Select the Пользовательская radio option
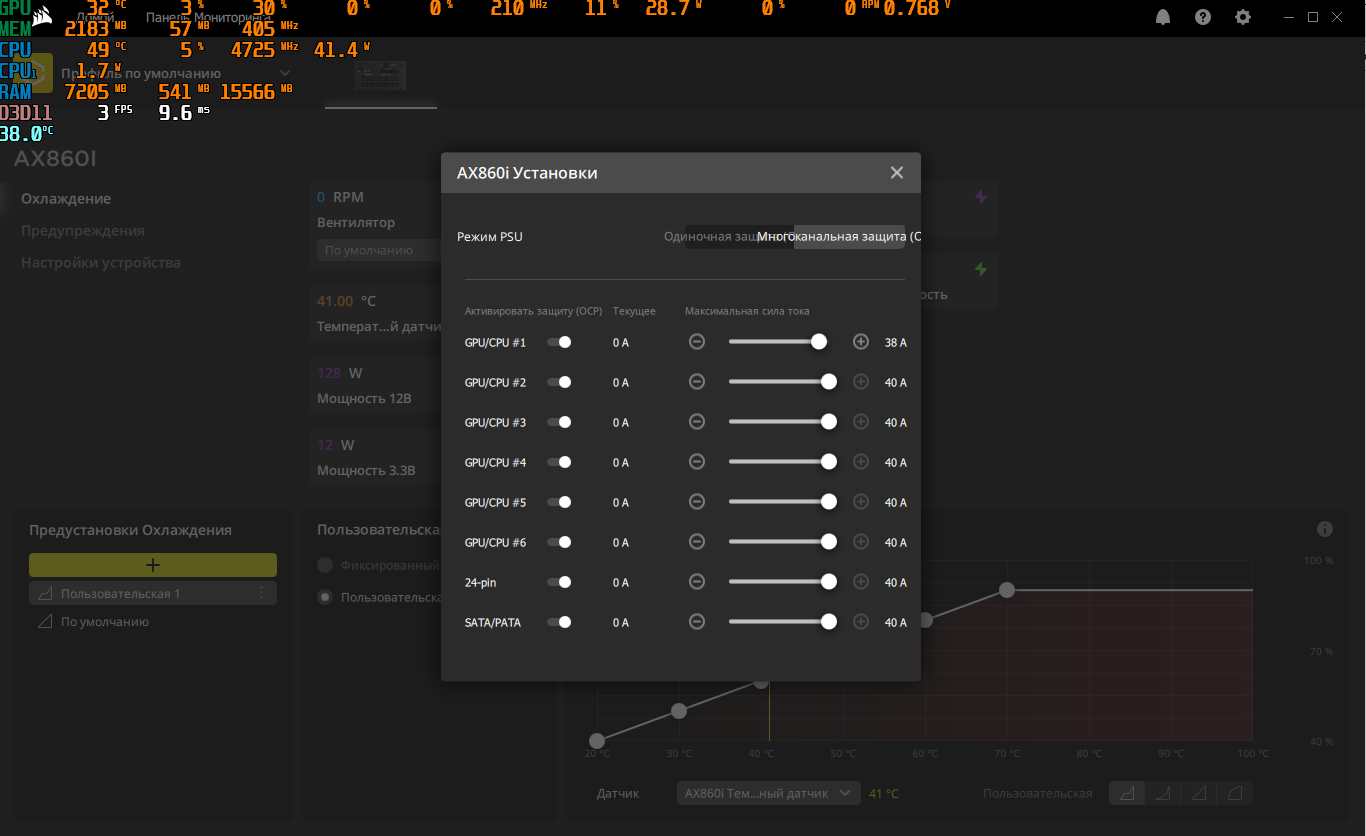This screenshot has height=836, width=1366. 325,597
